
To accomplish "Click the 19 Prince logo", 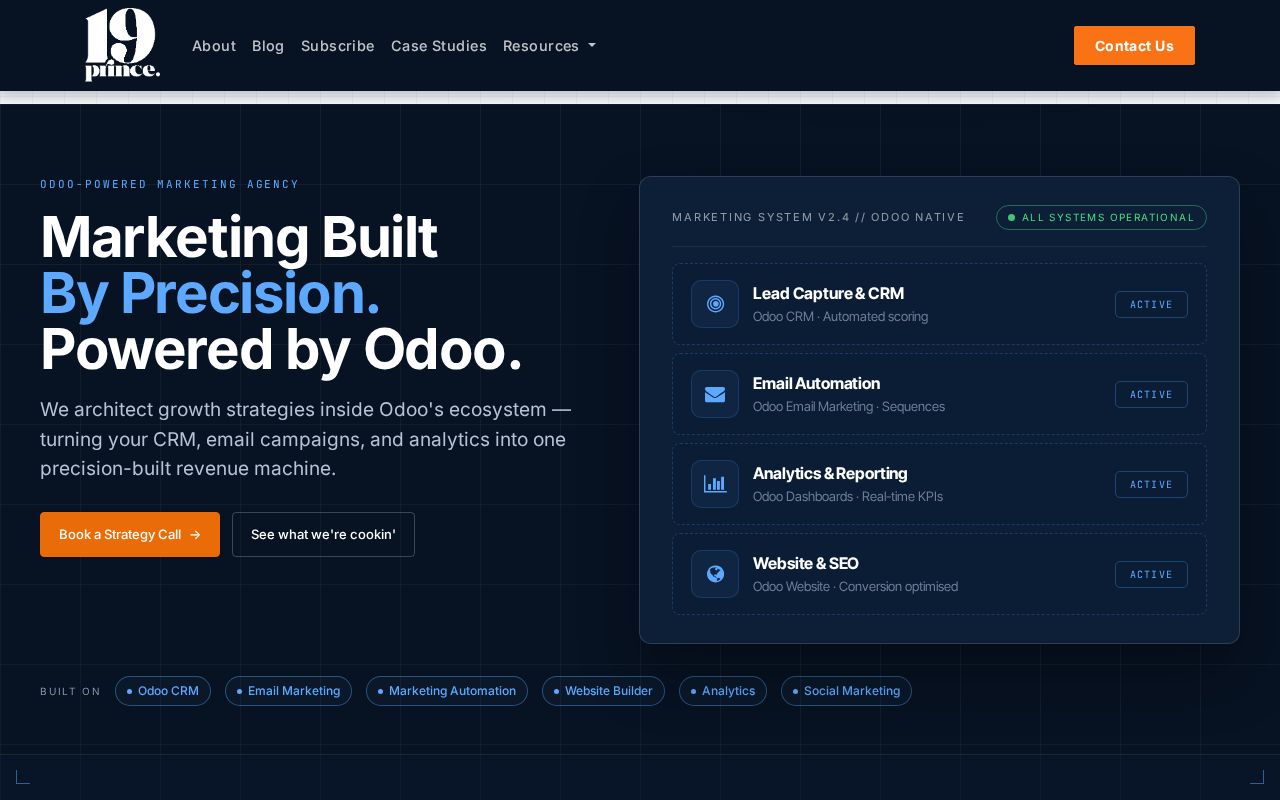I will (x=122, y=45).
